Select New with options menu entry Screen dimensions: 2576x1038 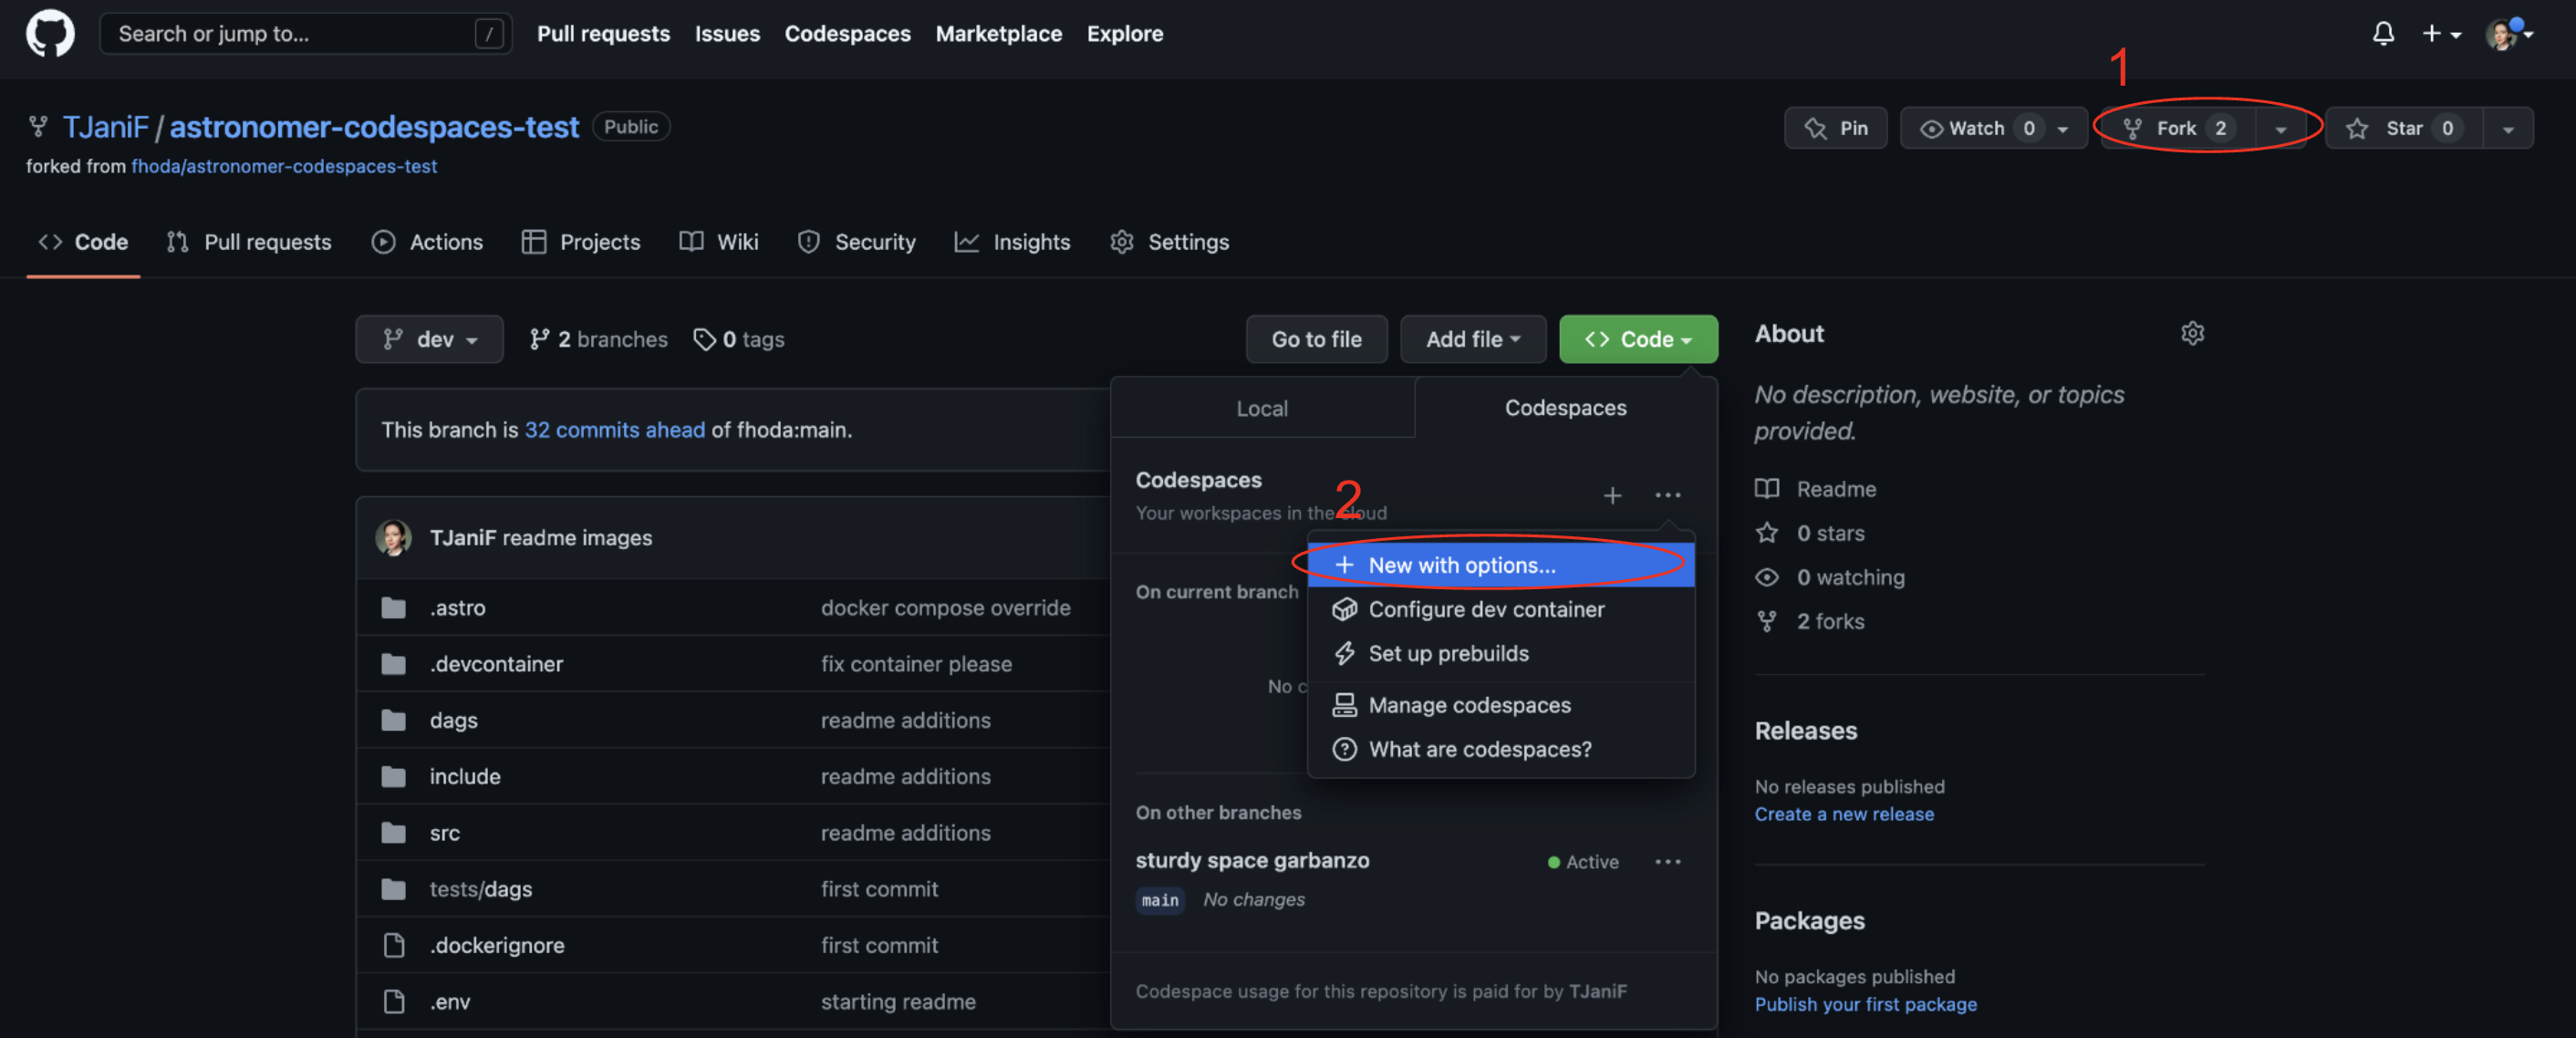click(1461, 565)
